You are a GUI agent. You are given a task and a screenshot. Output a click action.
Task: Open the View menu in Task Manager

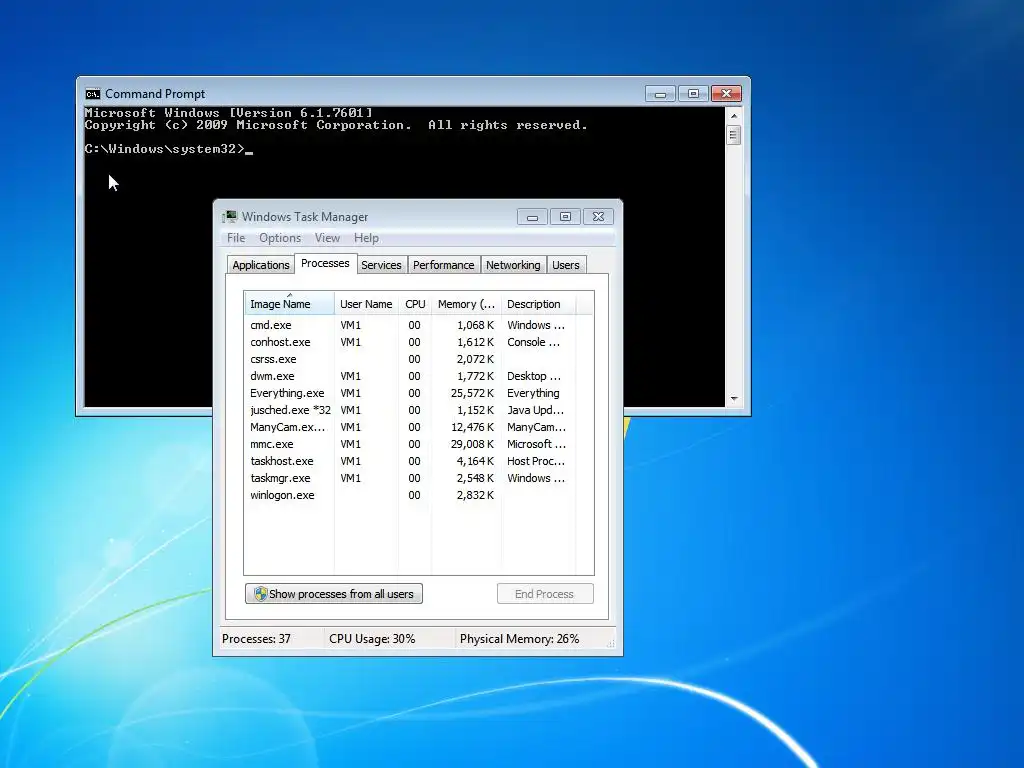[x=327, y=238]
